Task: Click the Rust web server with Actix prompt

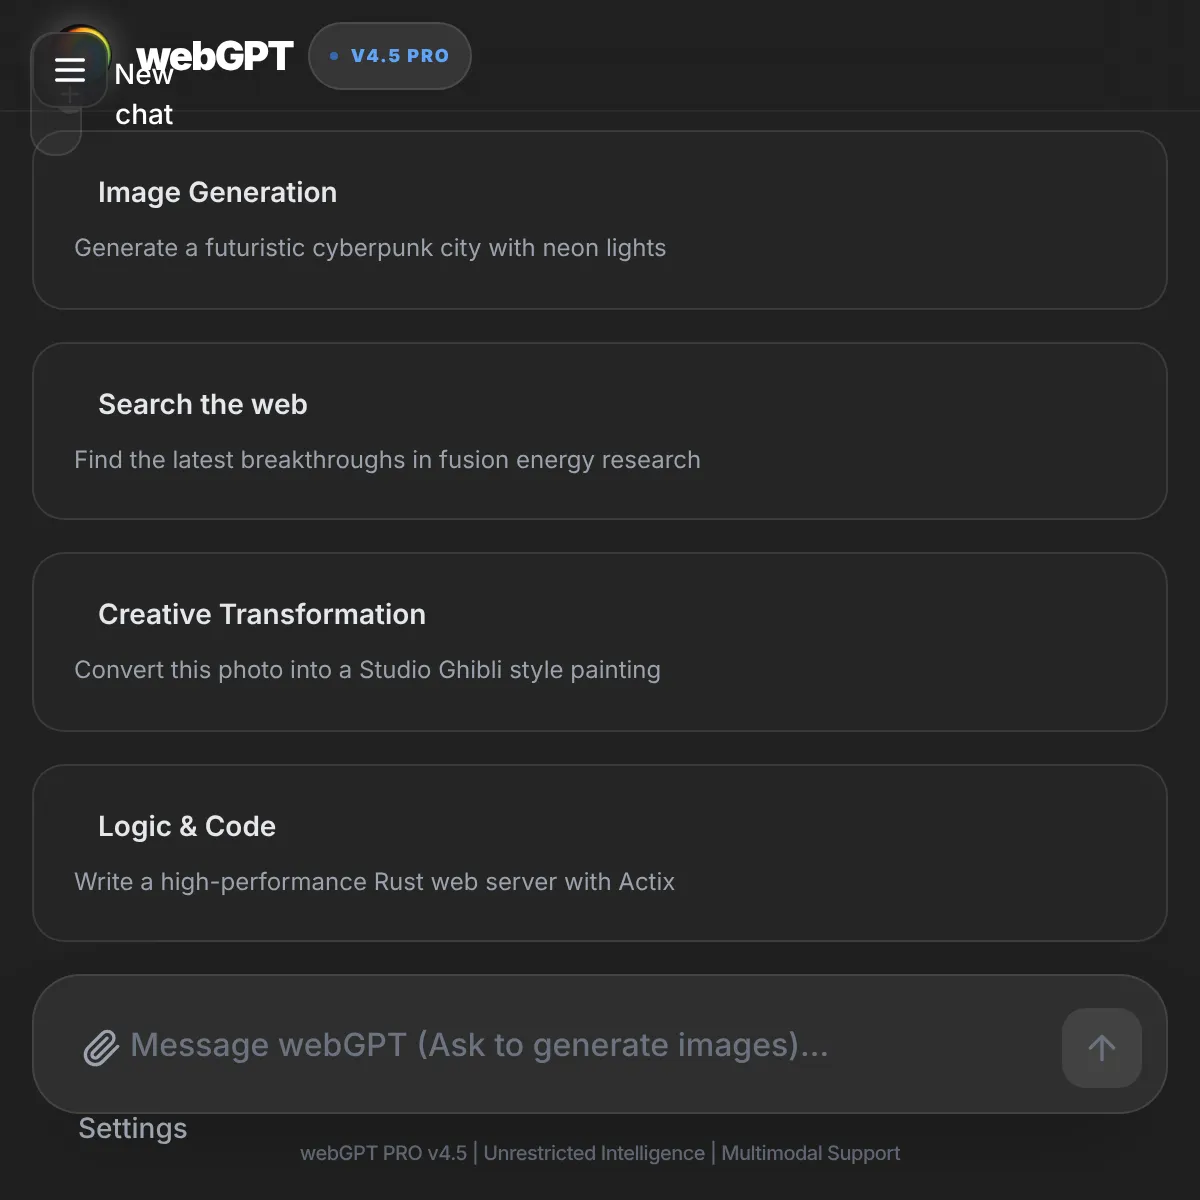Action: coord(374,882)
